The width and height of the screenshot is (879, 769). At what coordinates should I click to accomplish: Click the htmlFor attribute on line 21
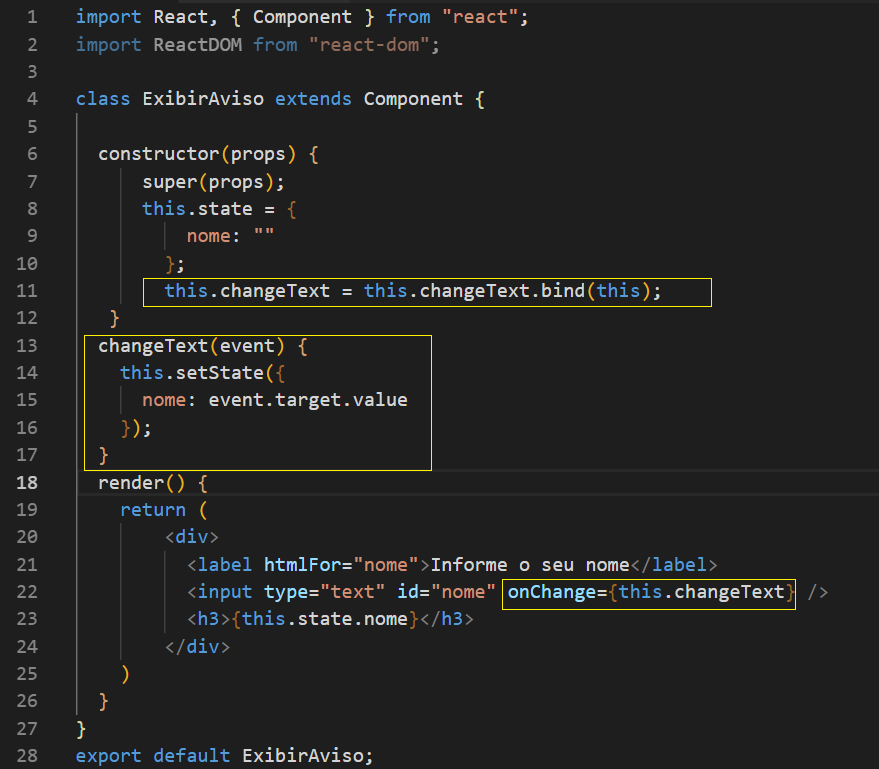point(303,565)
